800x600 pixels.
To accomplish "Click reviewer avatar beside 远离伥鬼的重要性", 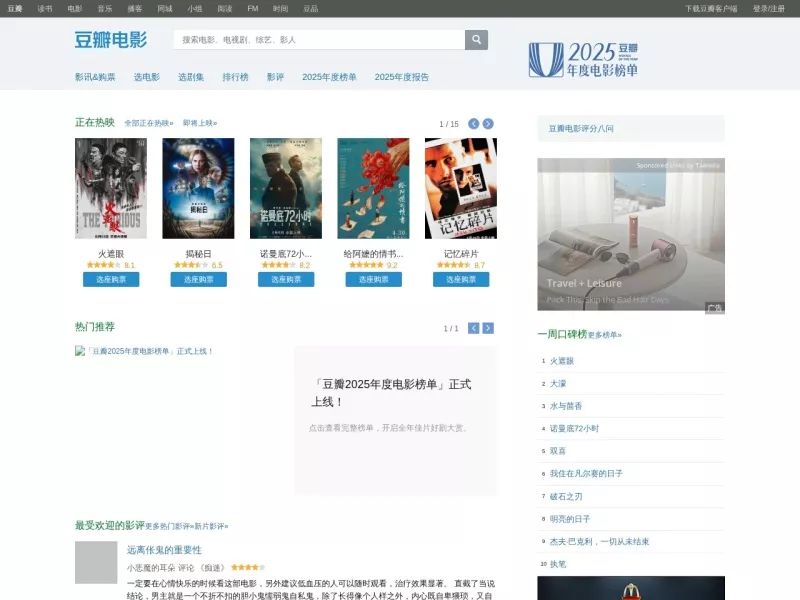I will (96, 562).
